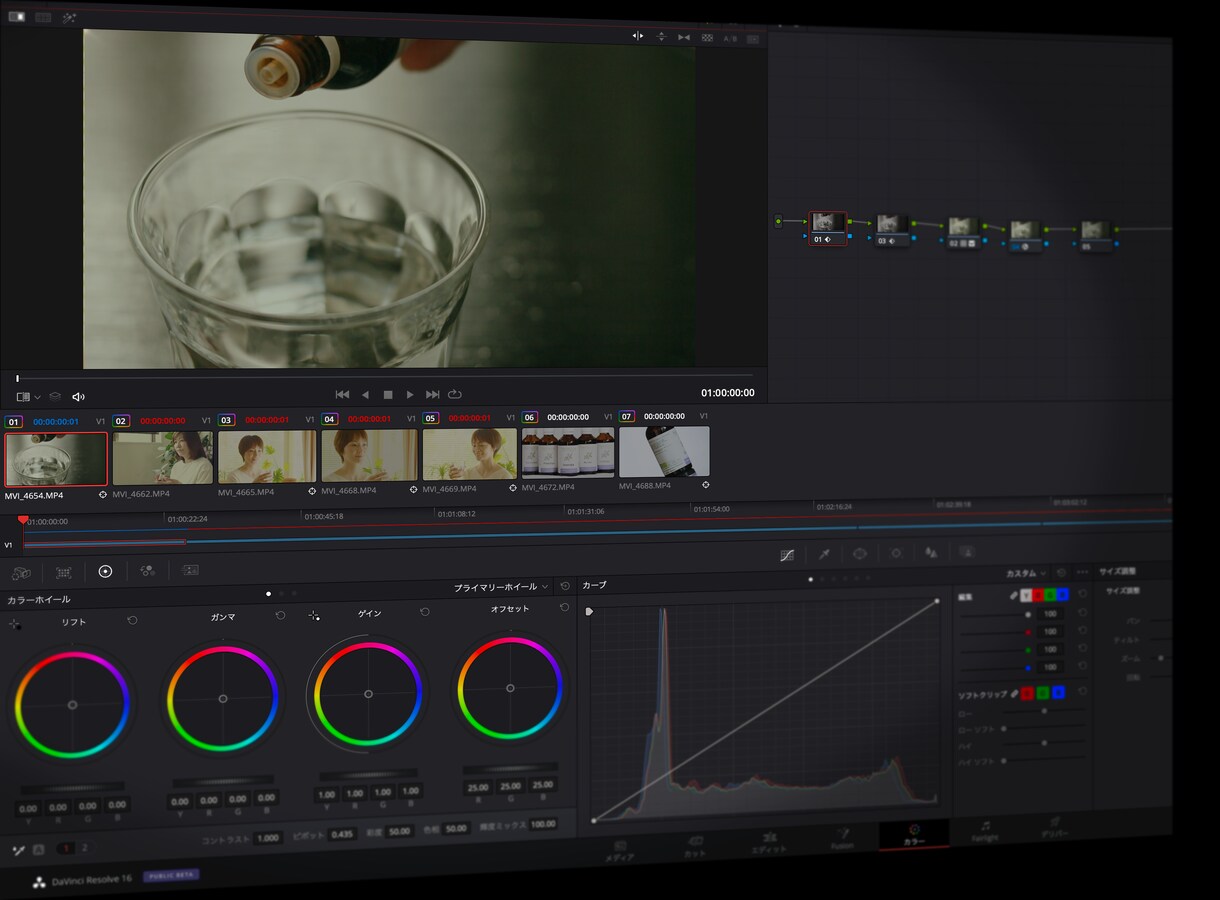Image resolution: width=1220 pixels, height=900 pixels.
Task: Adjust the ゲイン master wheel slider
Action: point(369,774)
